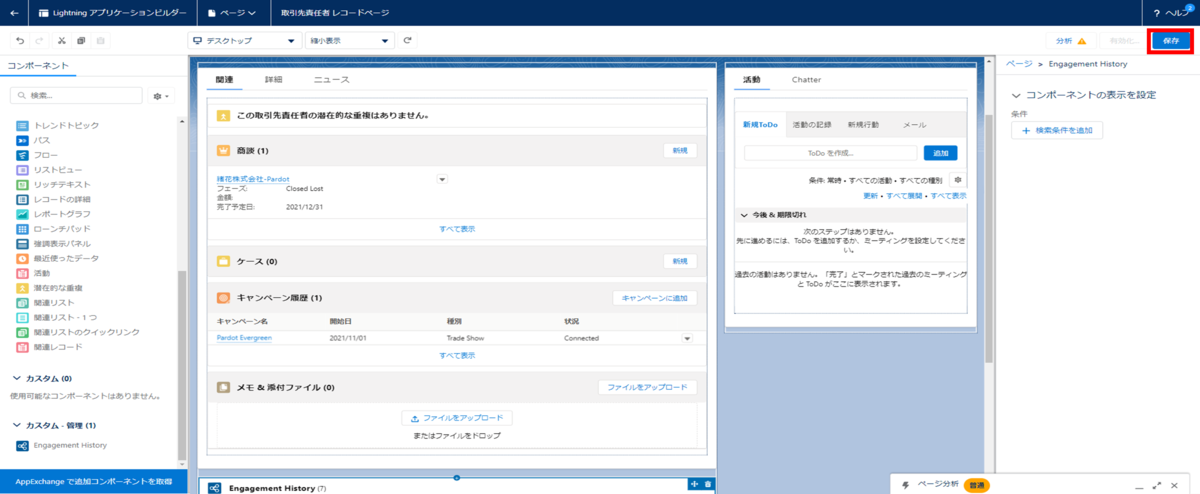Click the copy icon in the toolbar
This screenshot has width=1200, height=494.
click(x=81, y=41)
